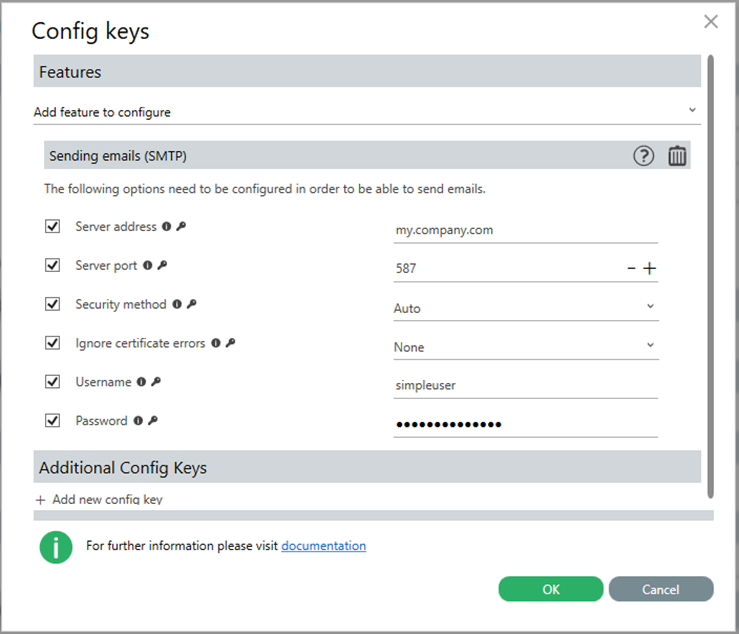
Task: Show info icon next to Password
Action: click(138, 420)
